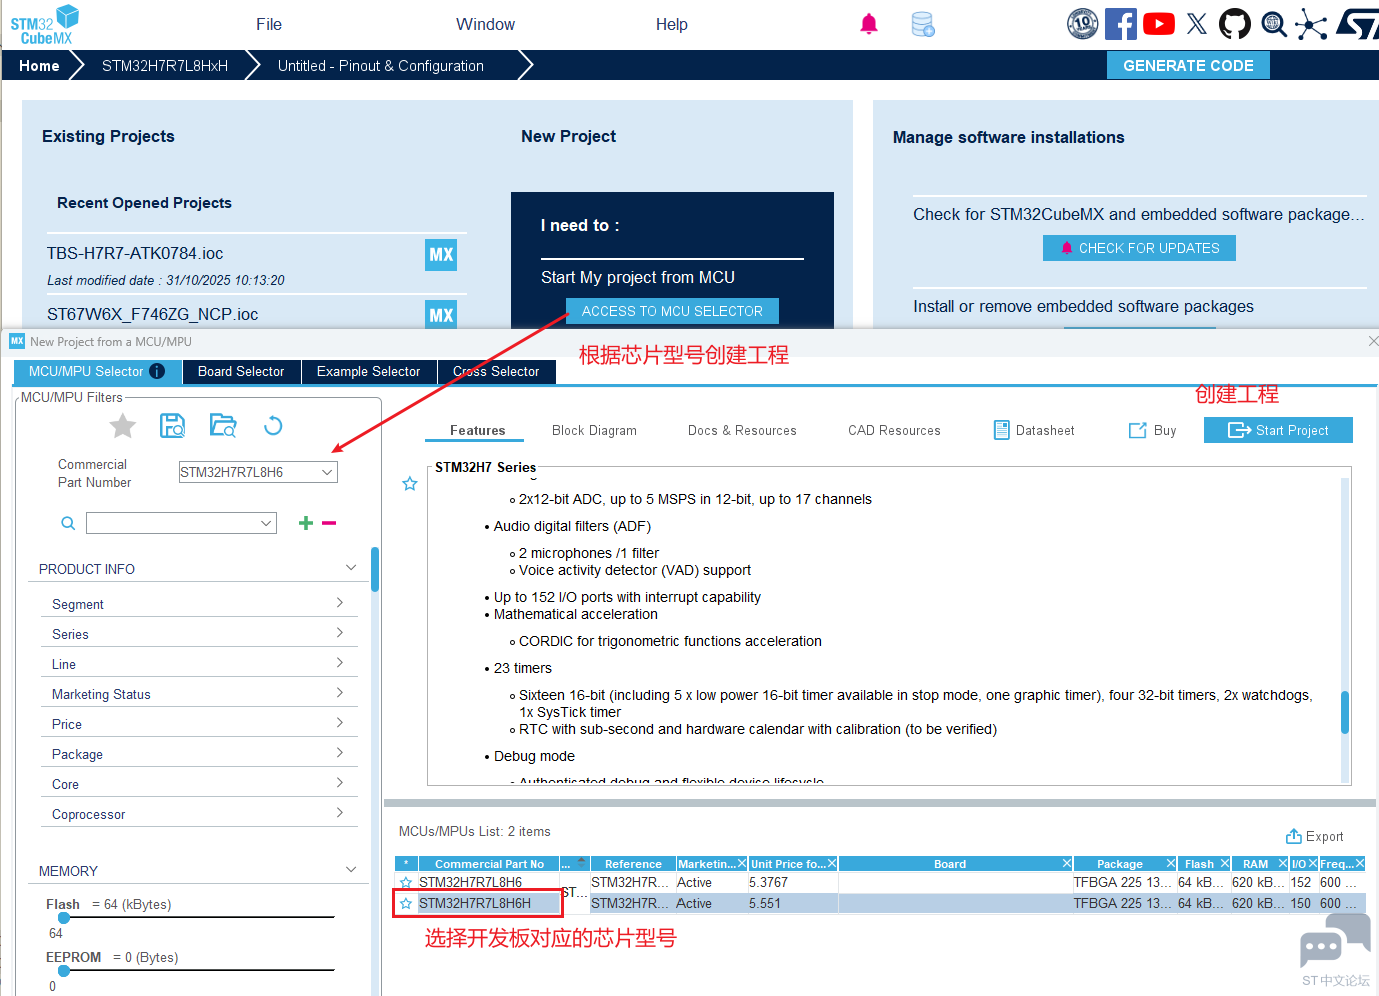Expand the Marketing Status filter
Screen dimensions: 1379x996
(x=340, y=693)
